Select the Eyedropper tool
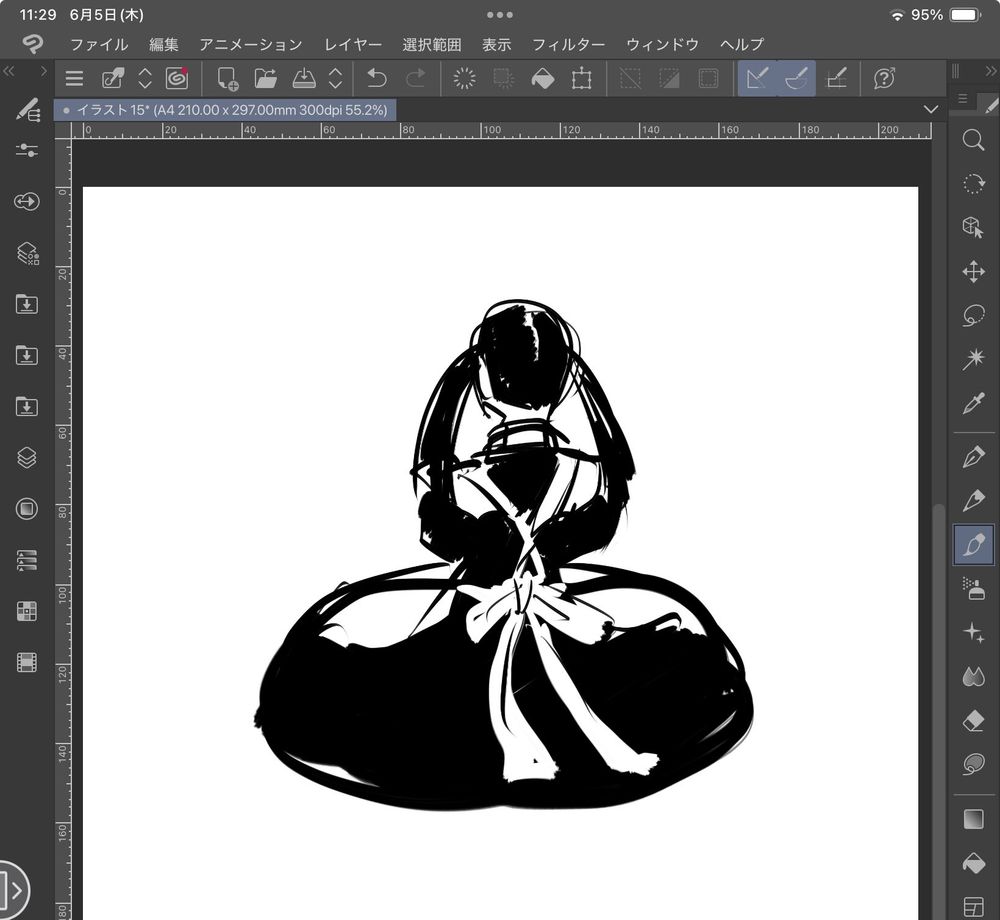This screenshot has height=920, width=1000. [973, 404]
